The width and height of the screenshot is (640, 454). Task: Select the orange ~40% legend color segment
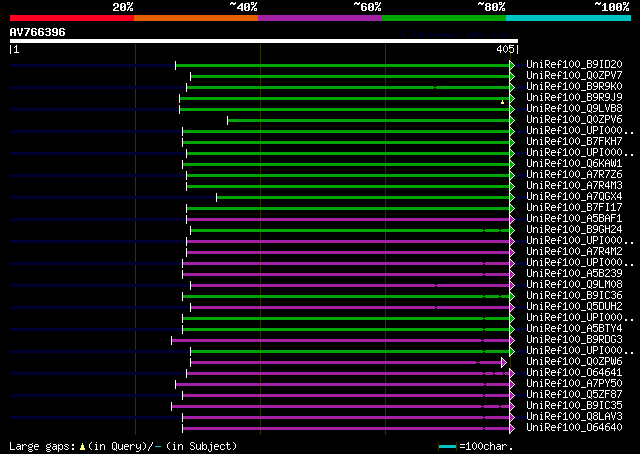(x=196, y=18)
